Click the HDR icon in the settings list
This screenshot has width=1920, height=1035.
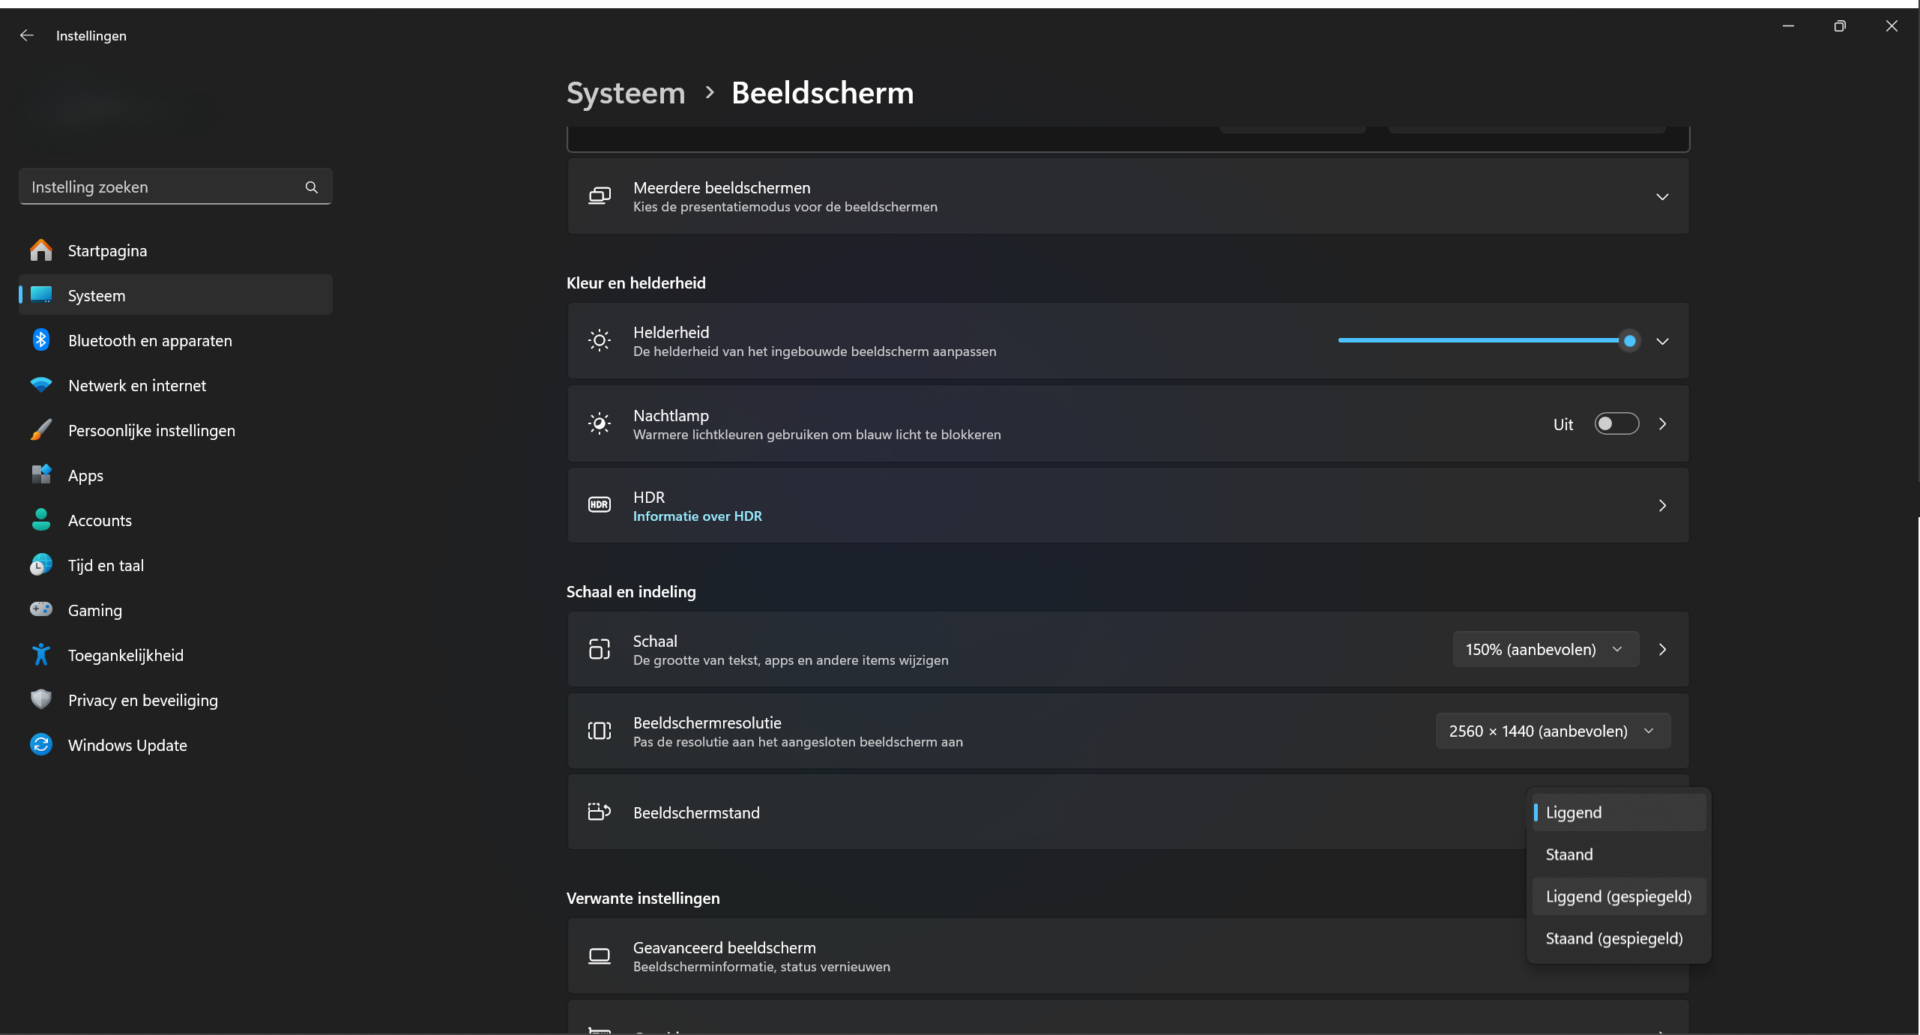point(599,505)
